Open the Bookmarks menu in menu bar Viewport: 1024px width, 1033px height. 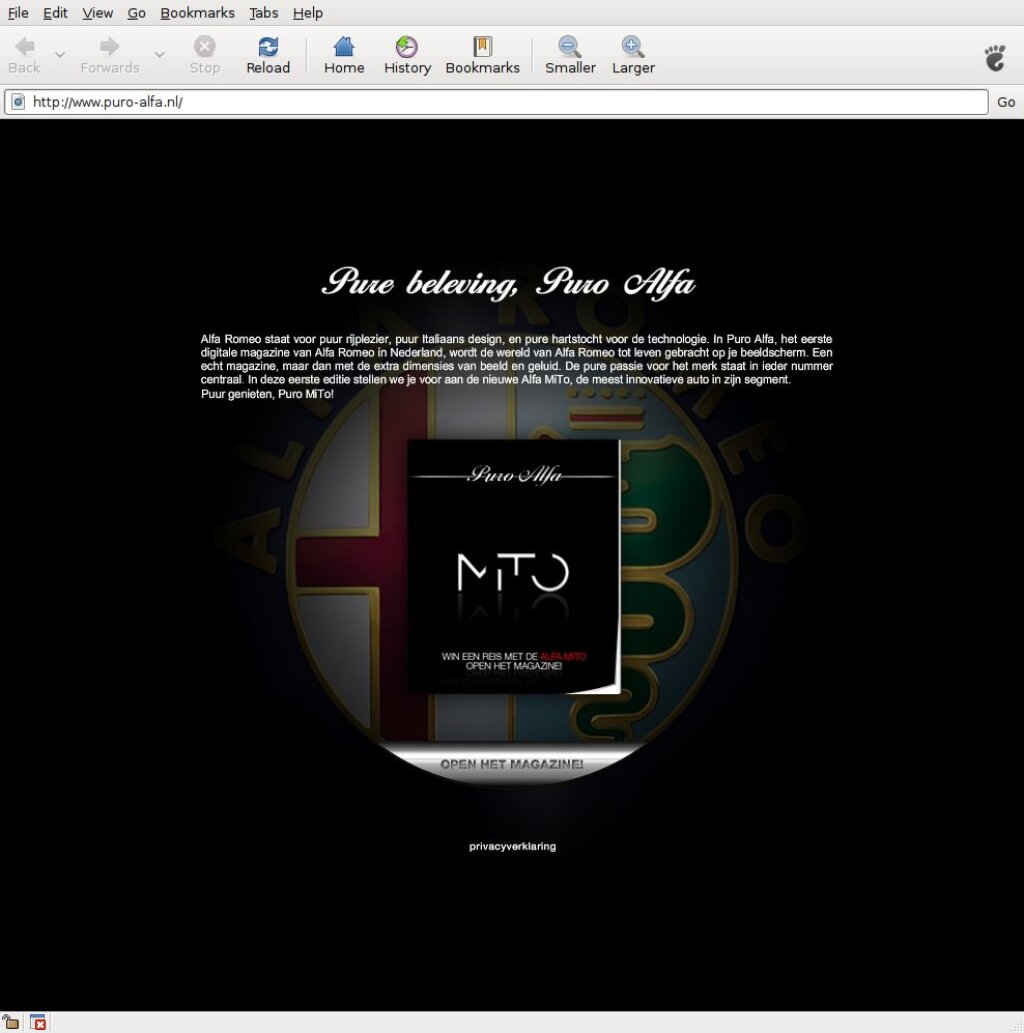pyautogui.click(x=197, y=13)
